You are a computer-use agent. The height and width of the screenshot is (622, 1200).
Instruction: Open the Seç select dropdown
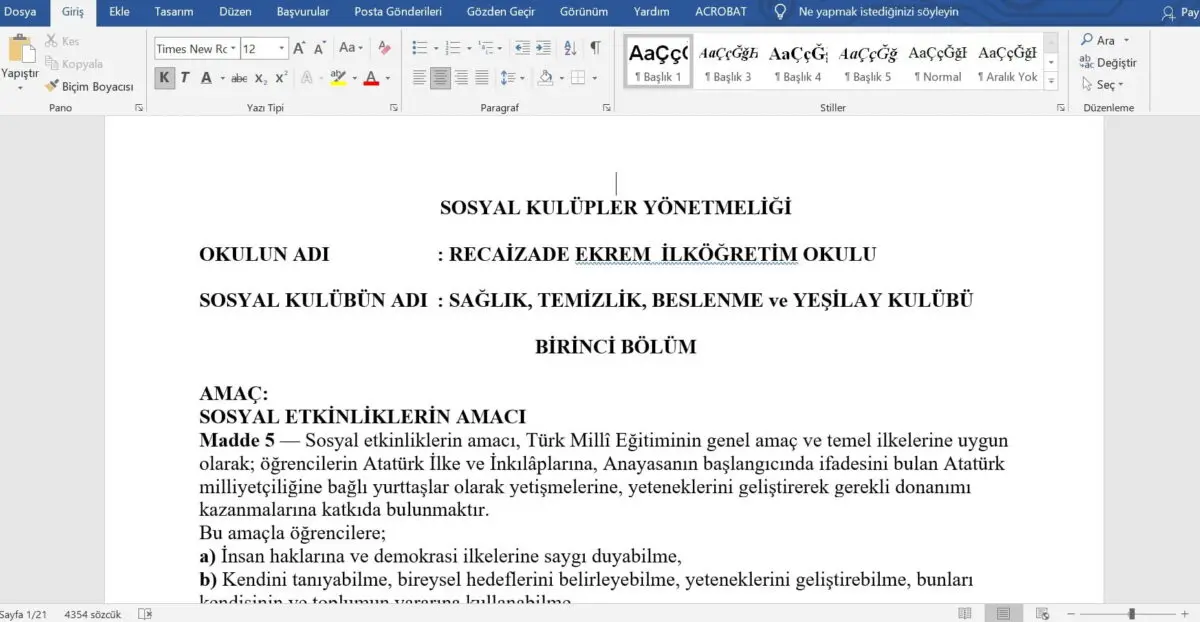[x=1102, y=85]
